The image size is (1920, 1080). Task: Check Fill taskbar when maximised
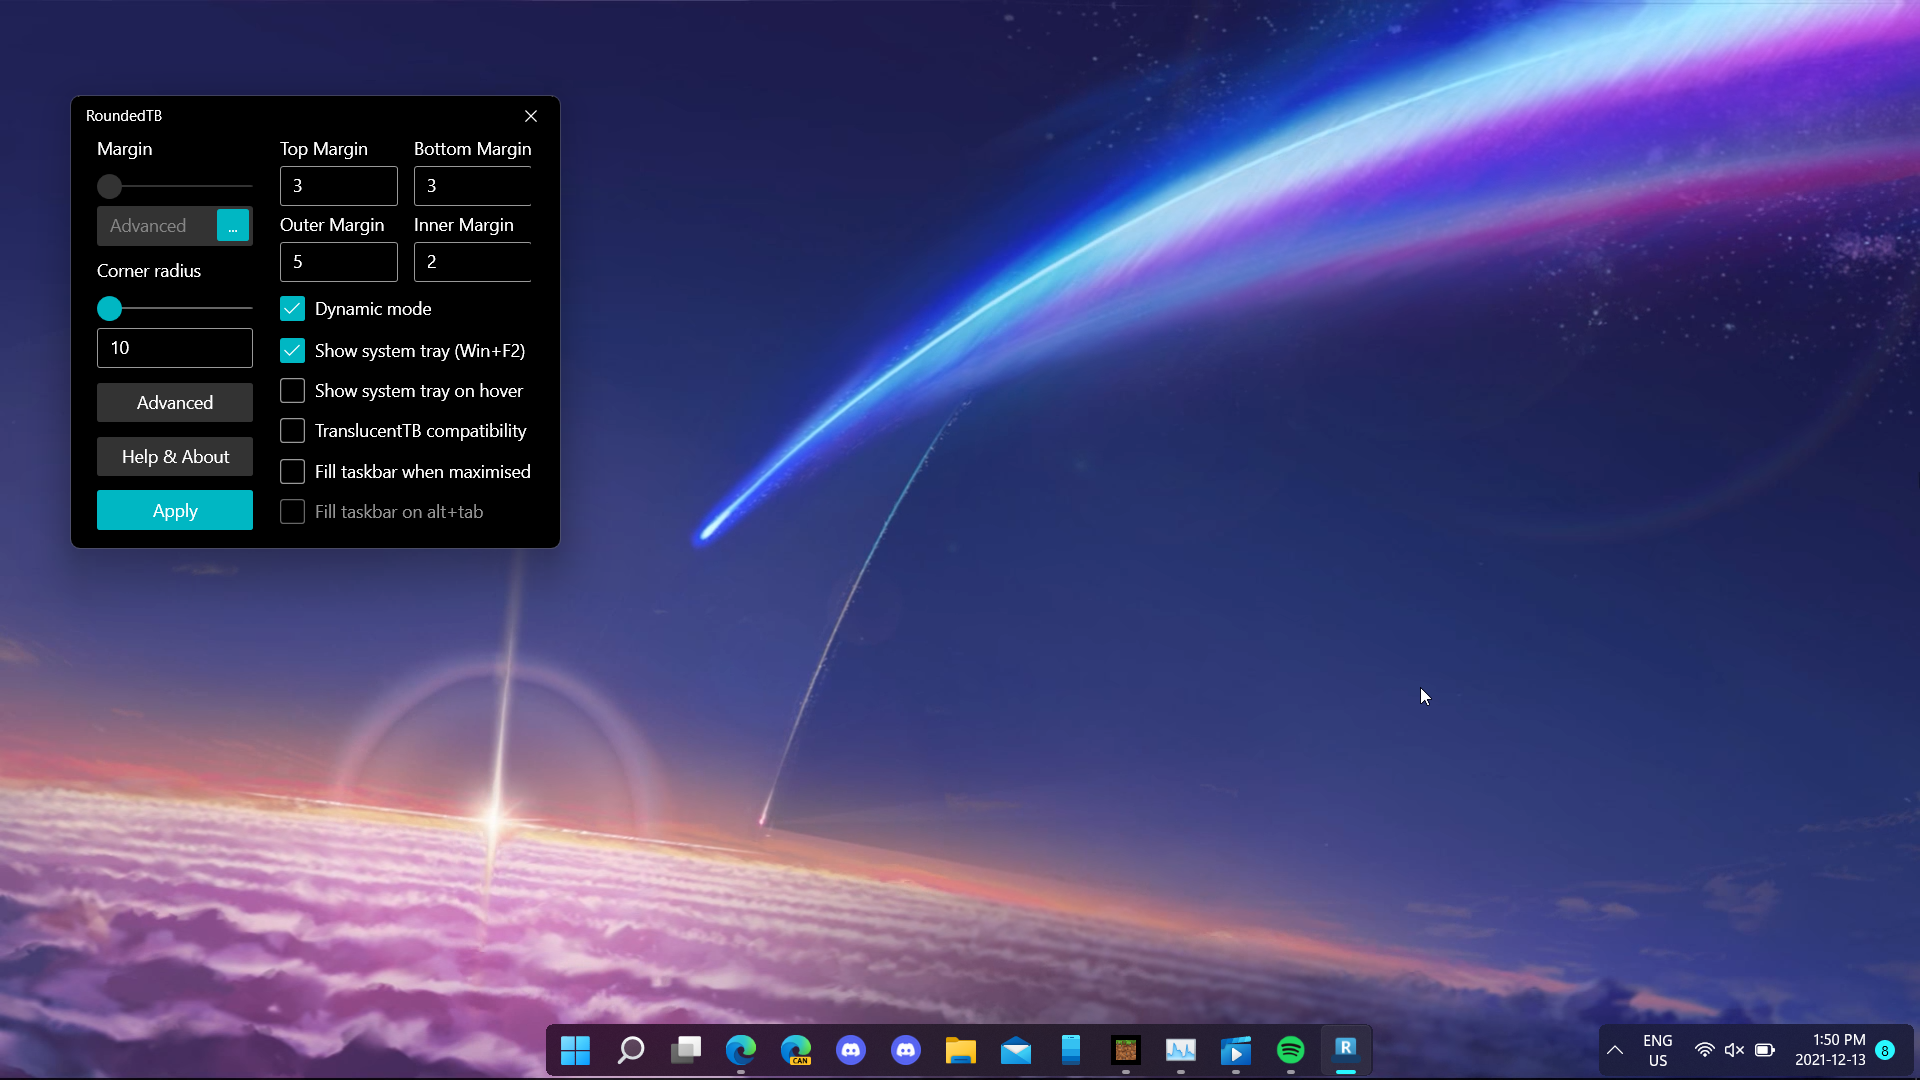292,472
